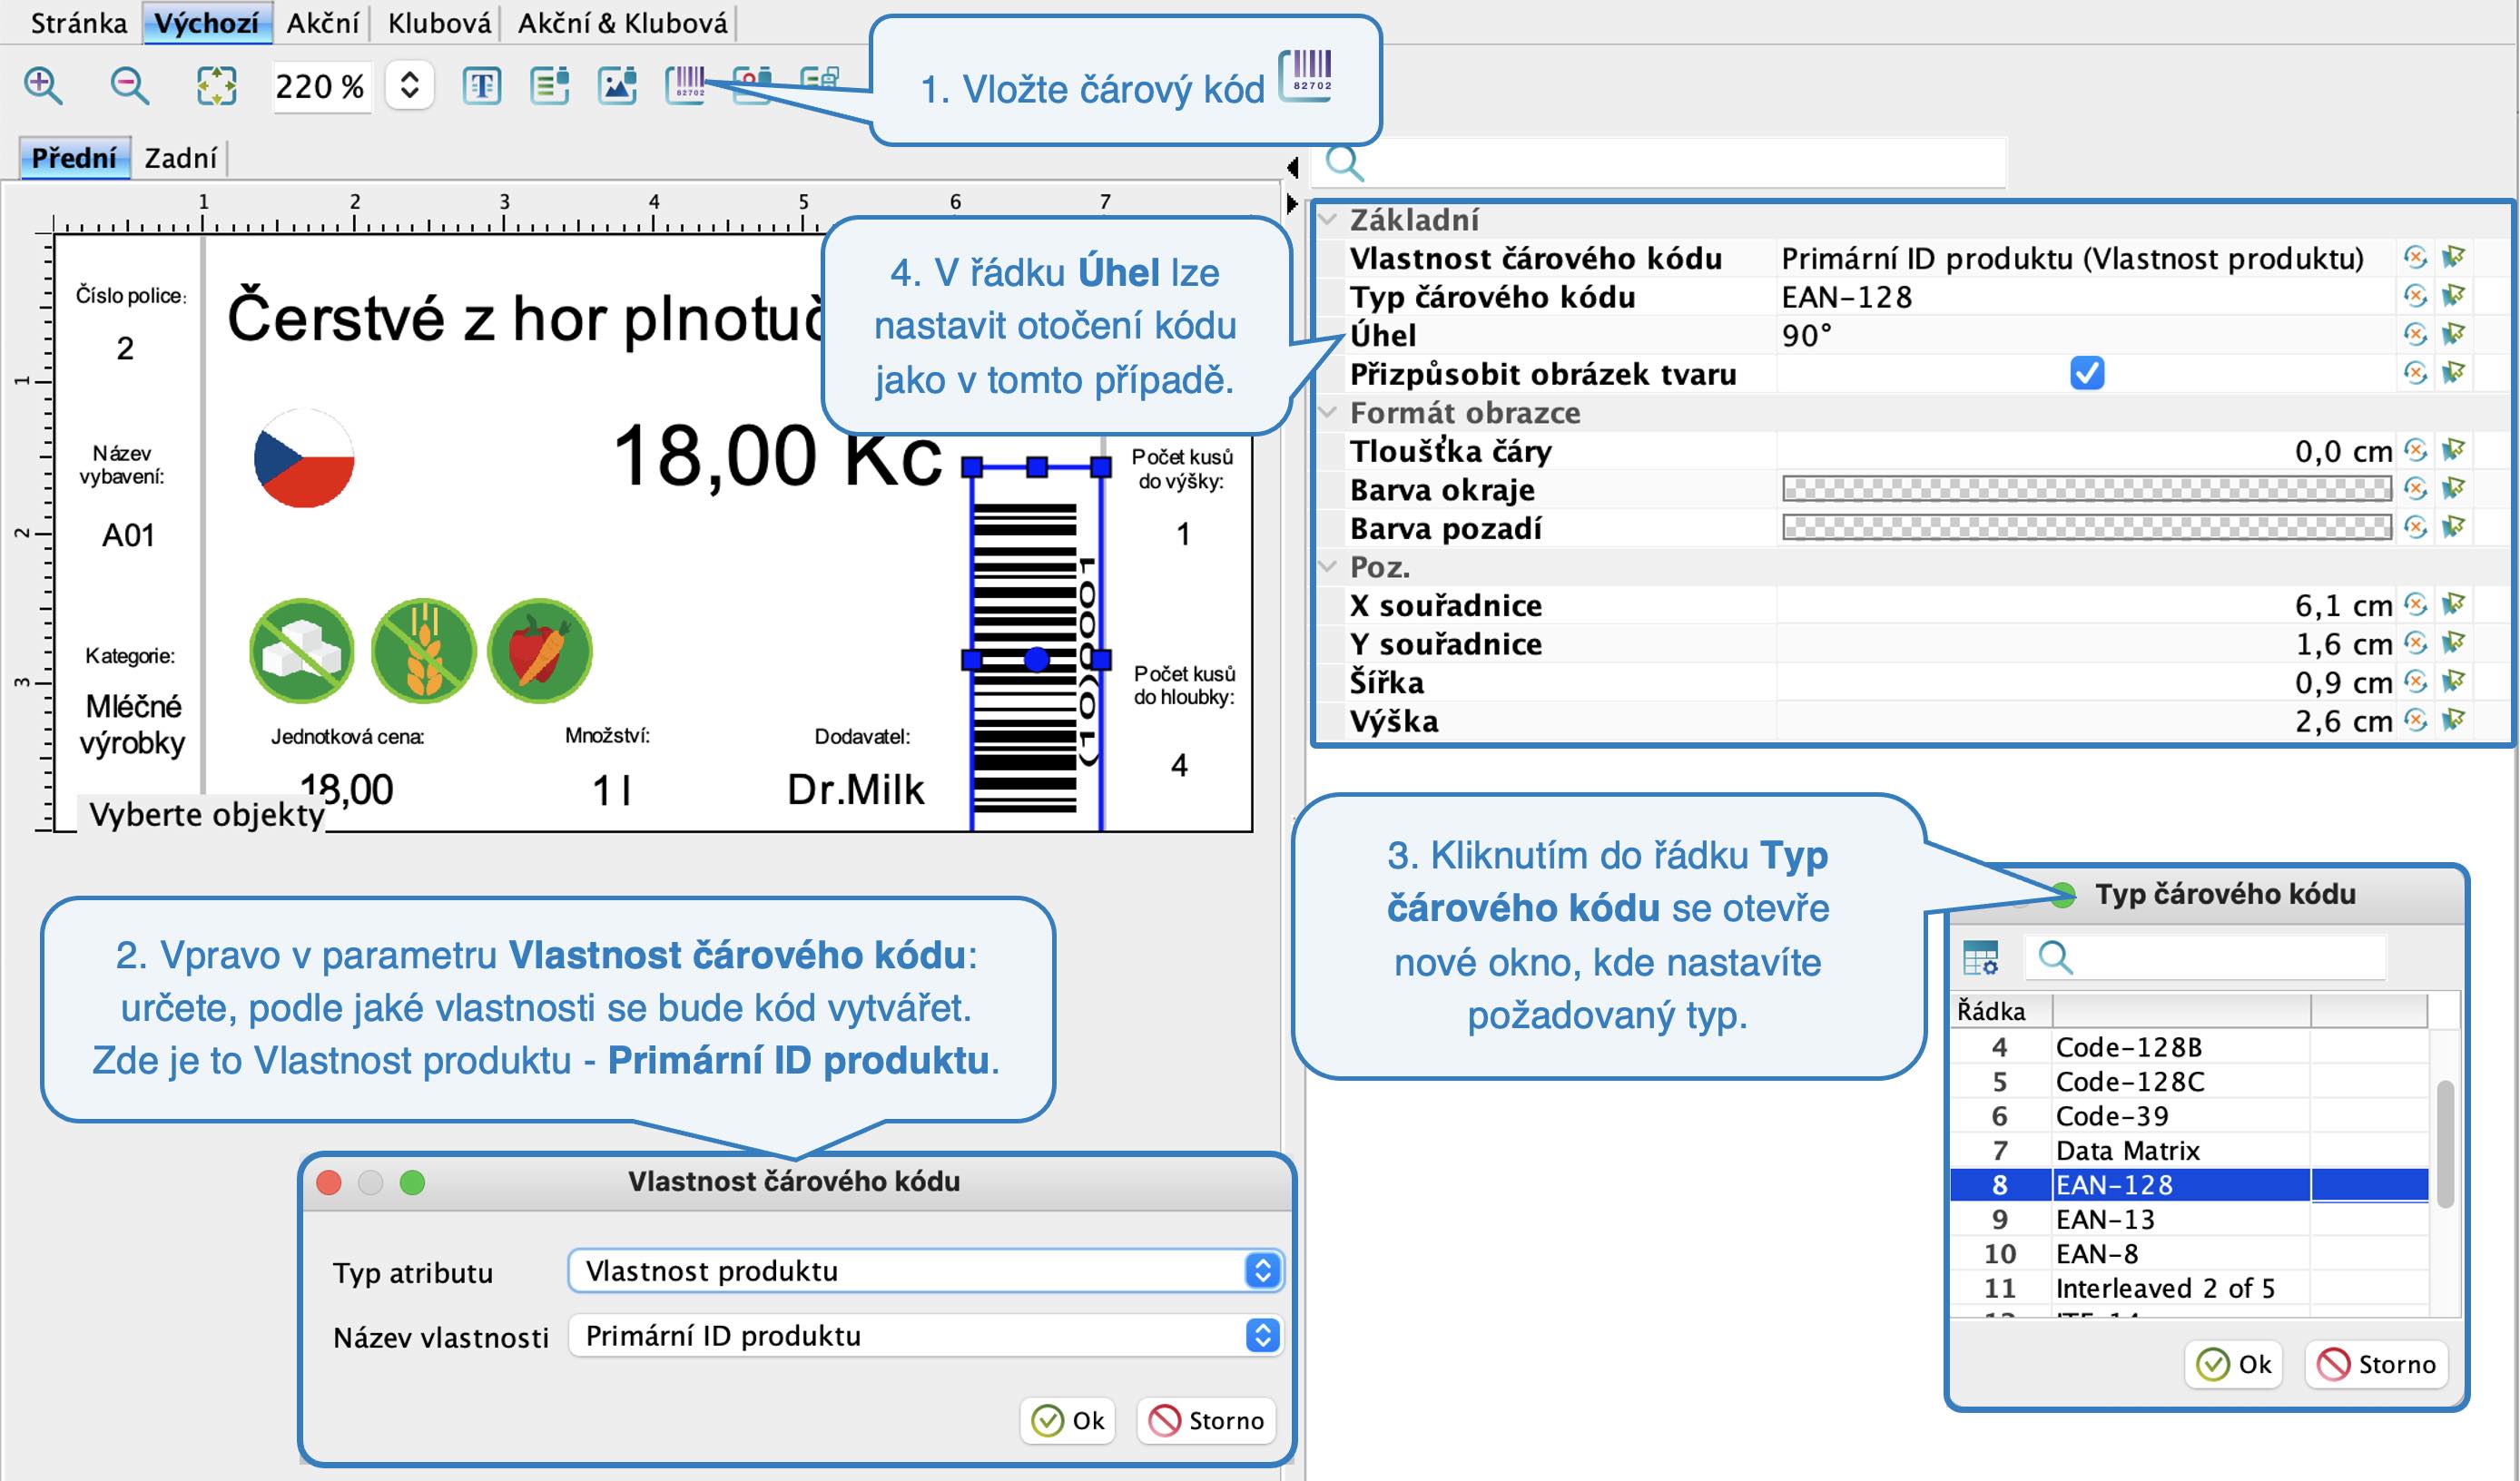Screen dimensions: 2520x1481
Task: Collapse the side panel with left arrow
Action: 1292,166
